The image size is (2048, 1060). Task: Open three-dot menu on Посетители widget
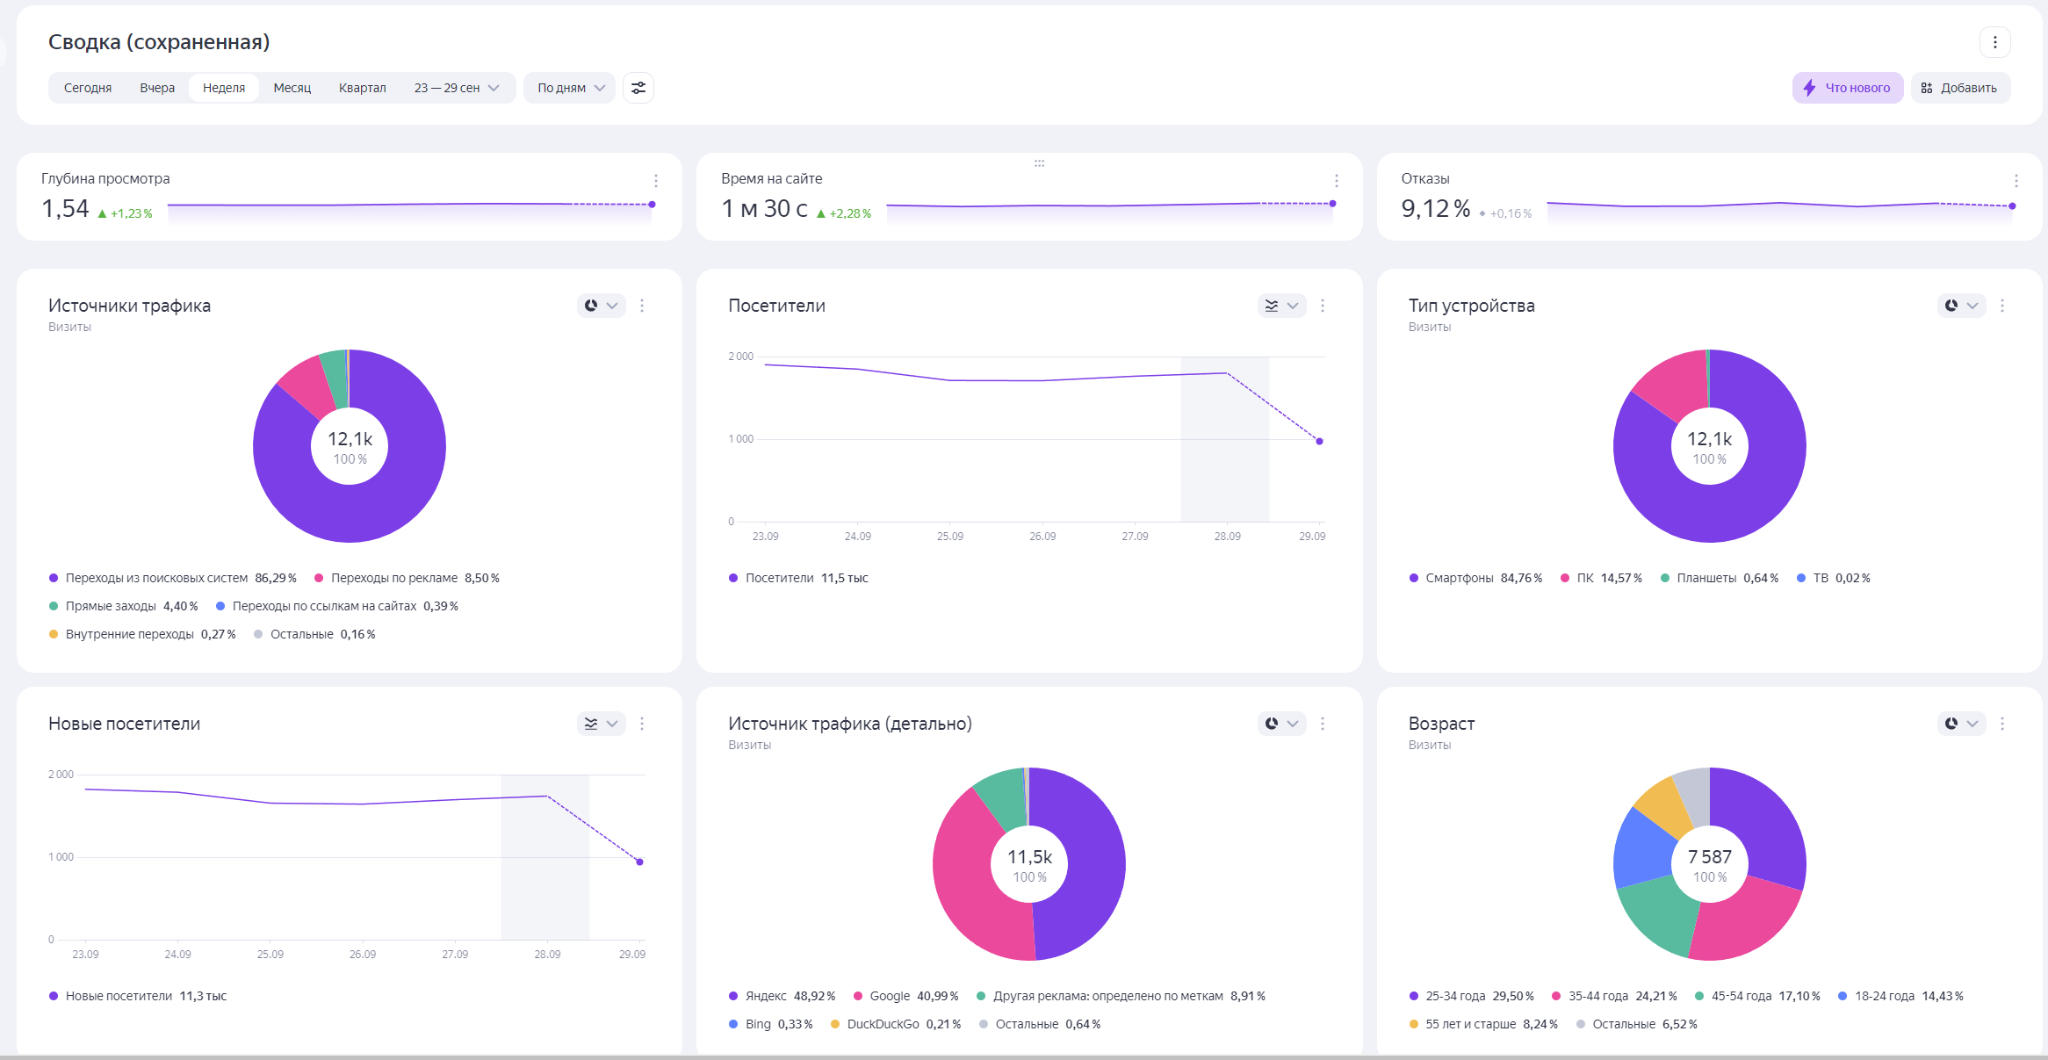tap(1322, 306)
